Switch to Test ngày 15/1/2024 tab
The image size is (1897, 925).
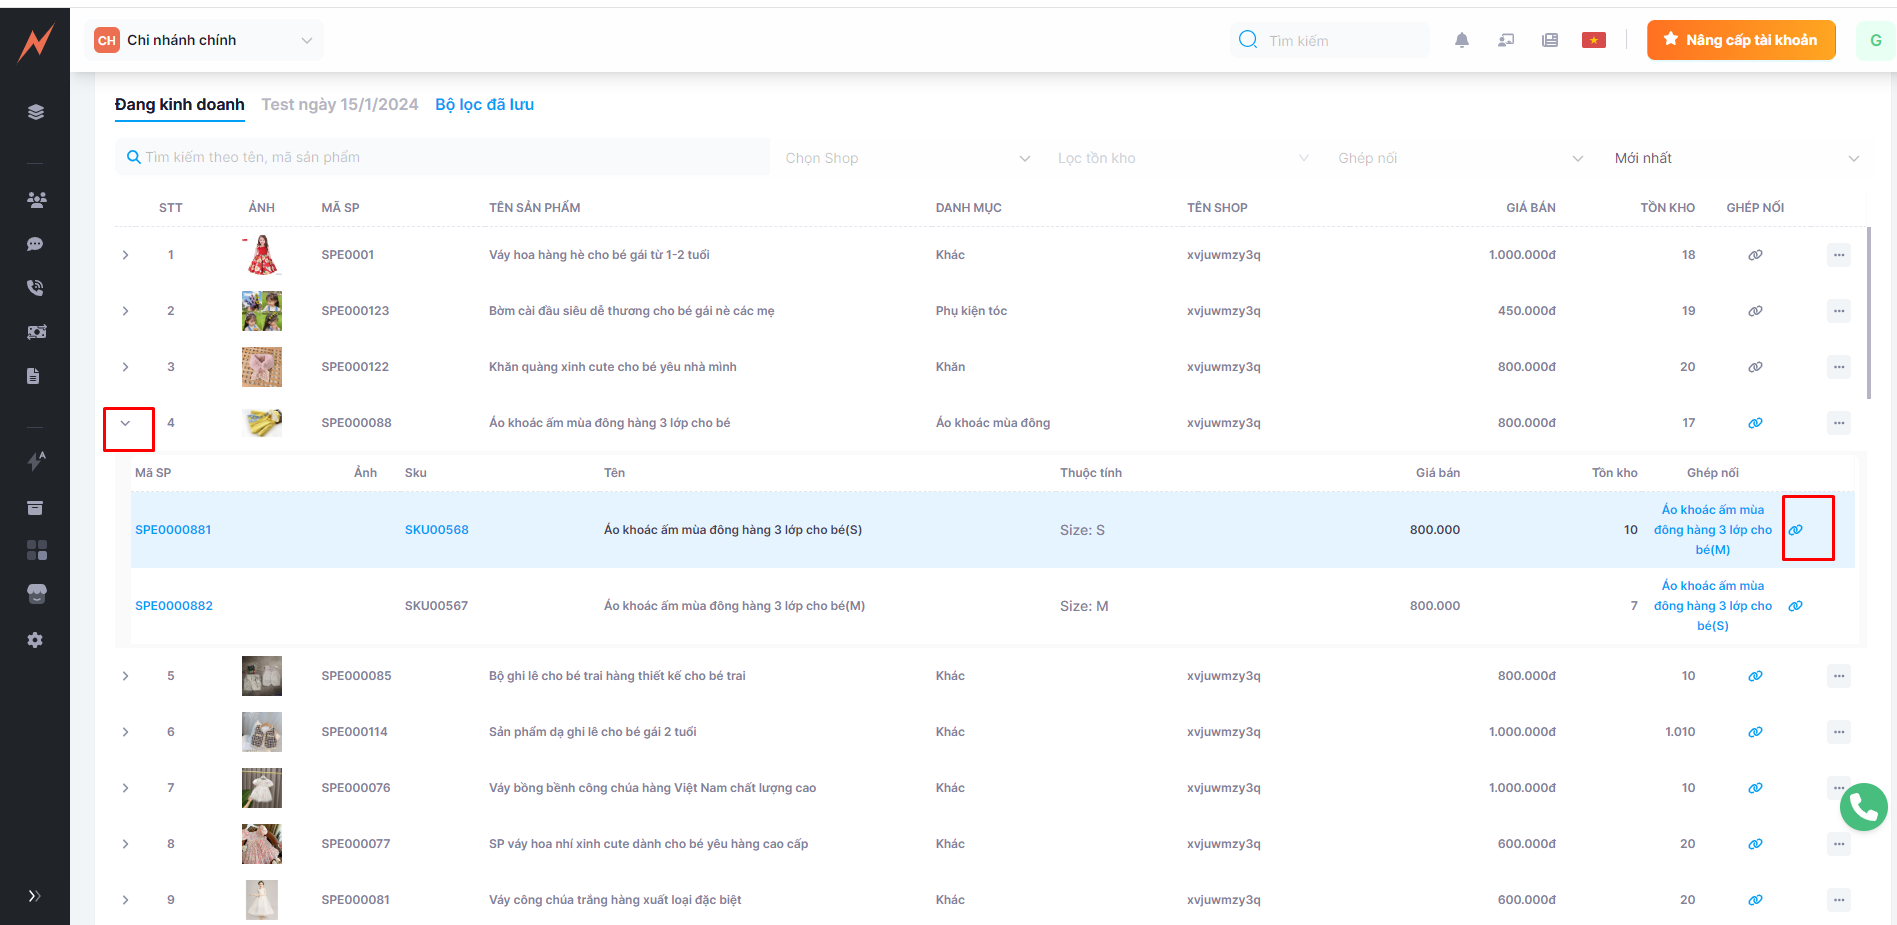point(339,105)
